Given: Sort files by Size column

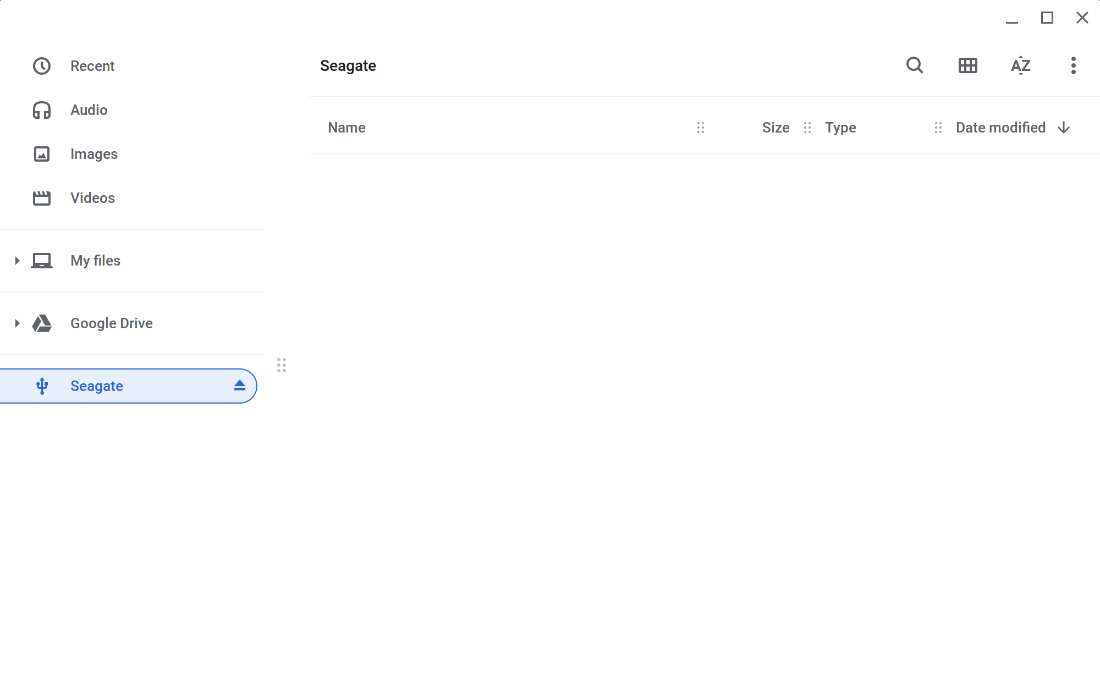Looking at the screenshot, I should click(x=775, y=128).
